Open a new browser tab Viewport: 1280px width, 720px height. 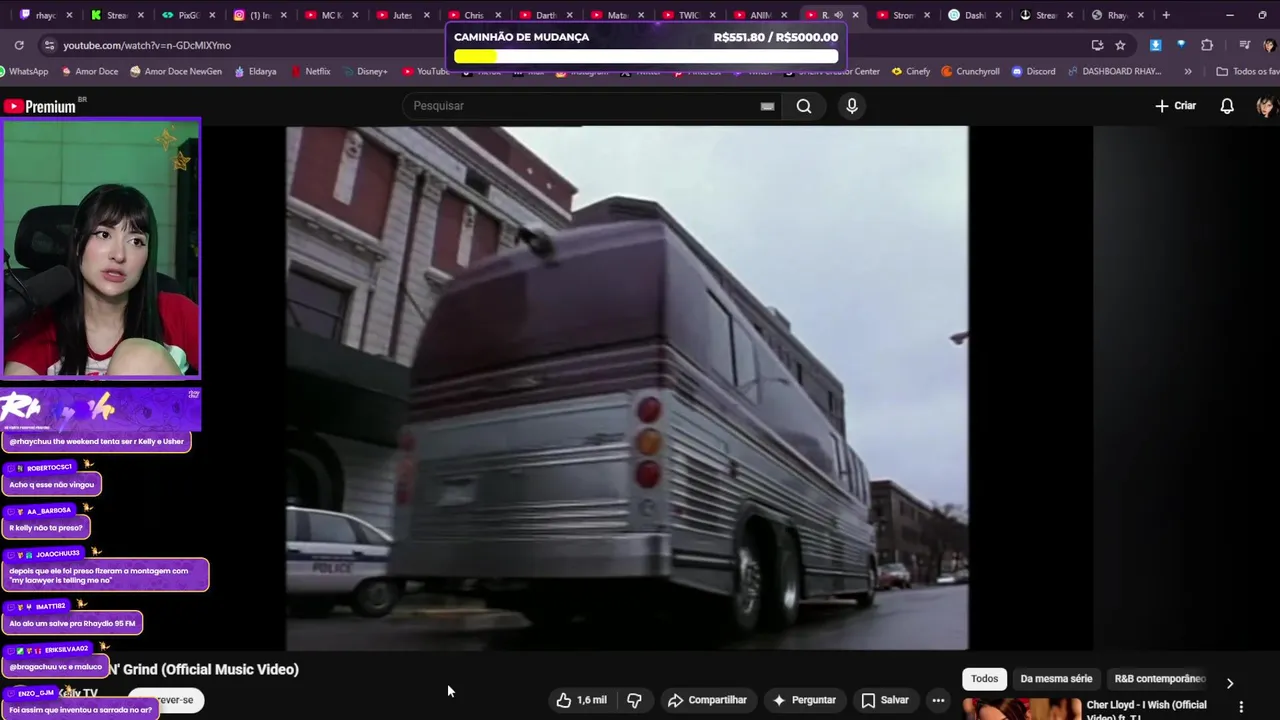click(x=1166, y=15)
